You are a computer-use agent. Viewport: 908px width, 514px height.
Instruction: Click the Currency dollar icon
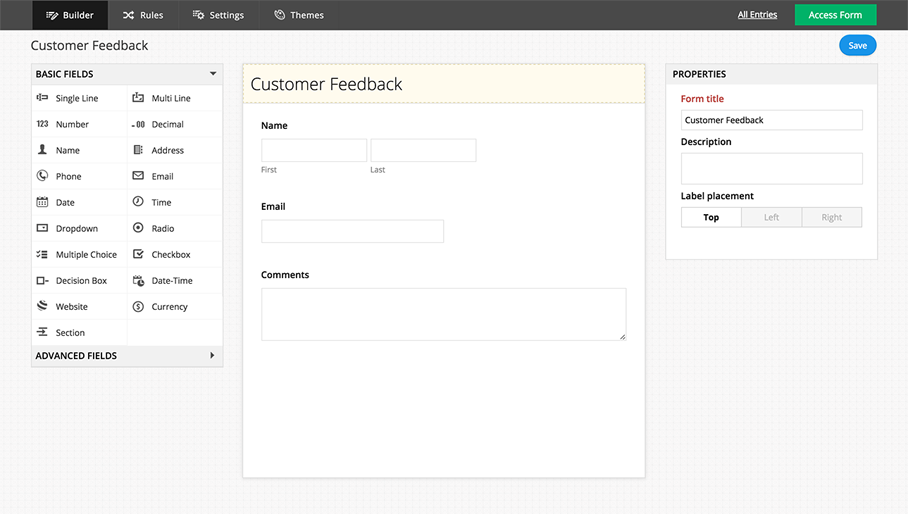pyautogui.click(x=138, y=307)
